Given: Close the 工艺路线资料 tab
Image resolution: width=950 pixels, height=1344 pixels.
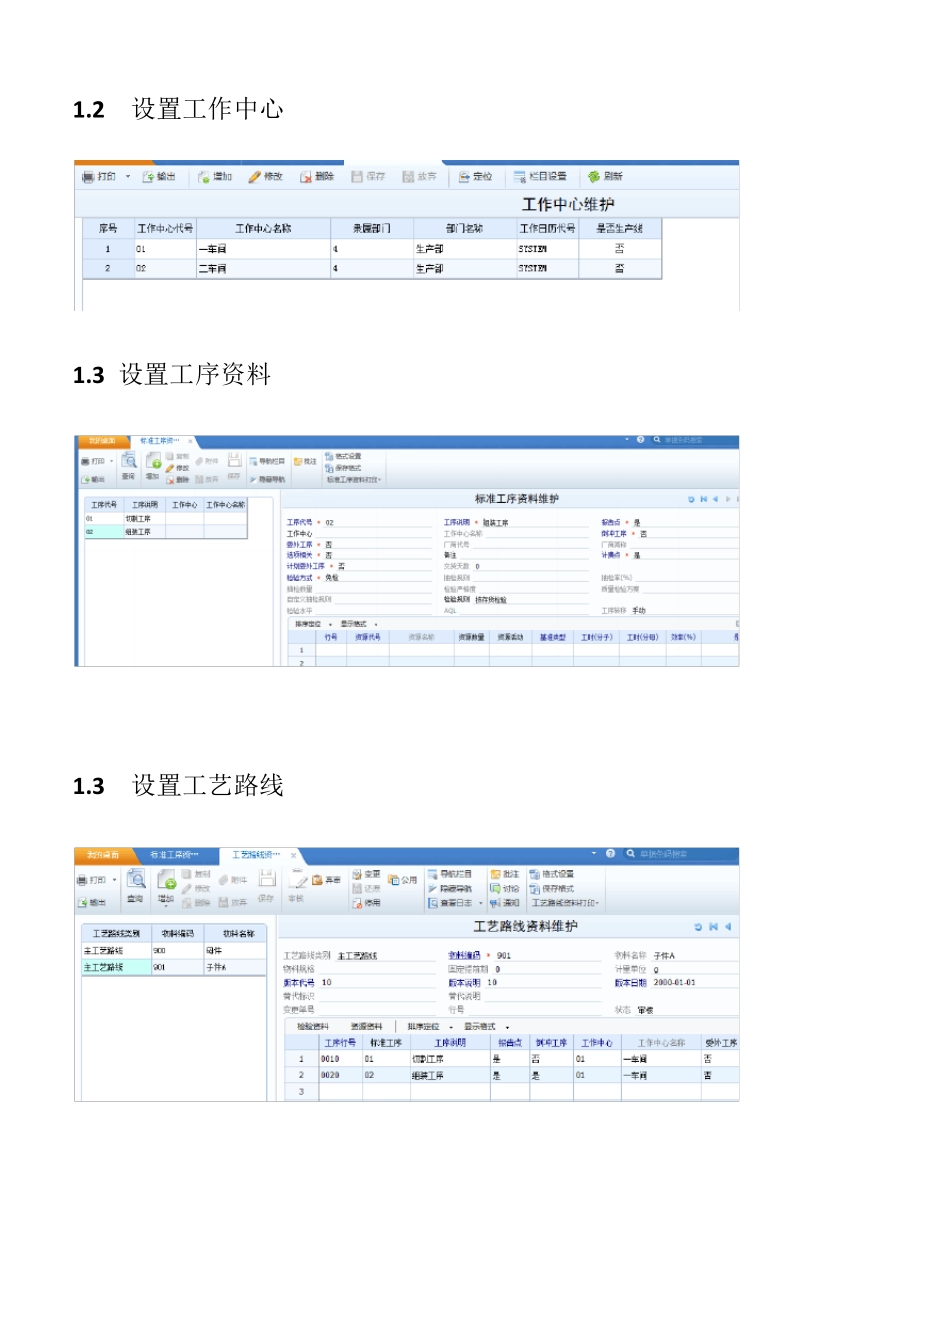Looking at the screenshot, I should (294, 855).
